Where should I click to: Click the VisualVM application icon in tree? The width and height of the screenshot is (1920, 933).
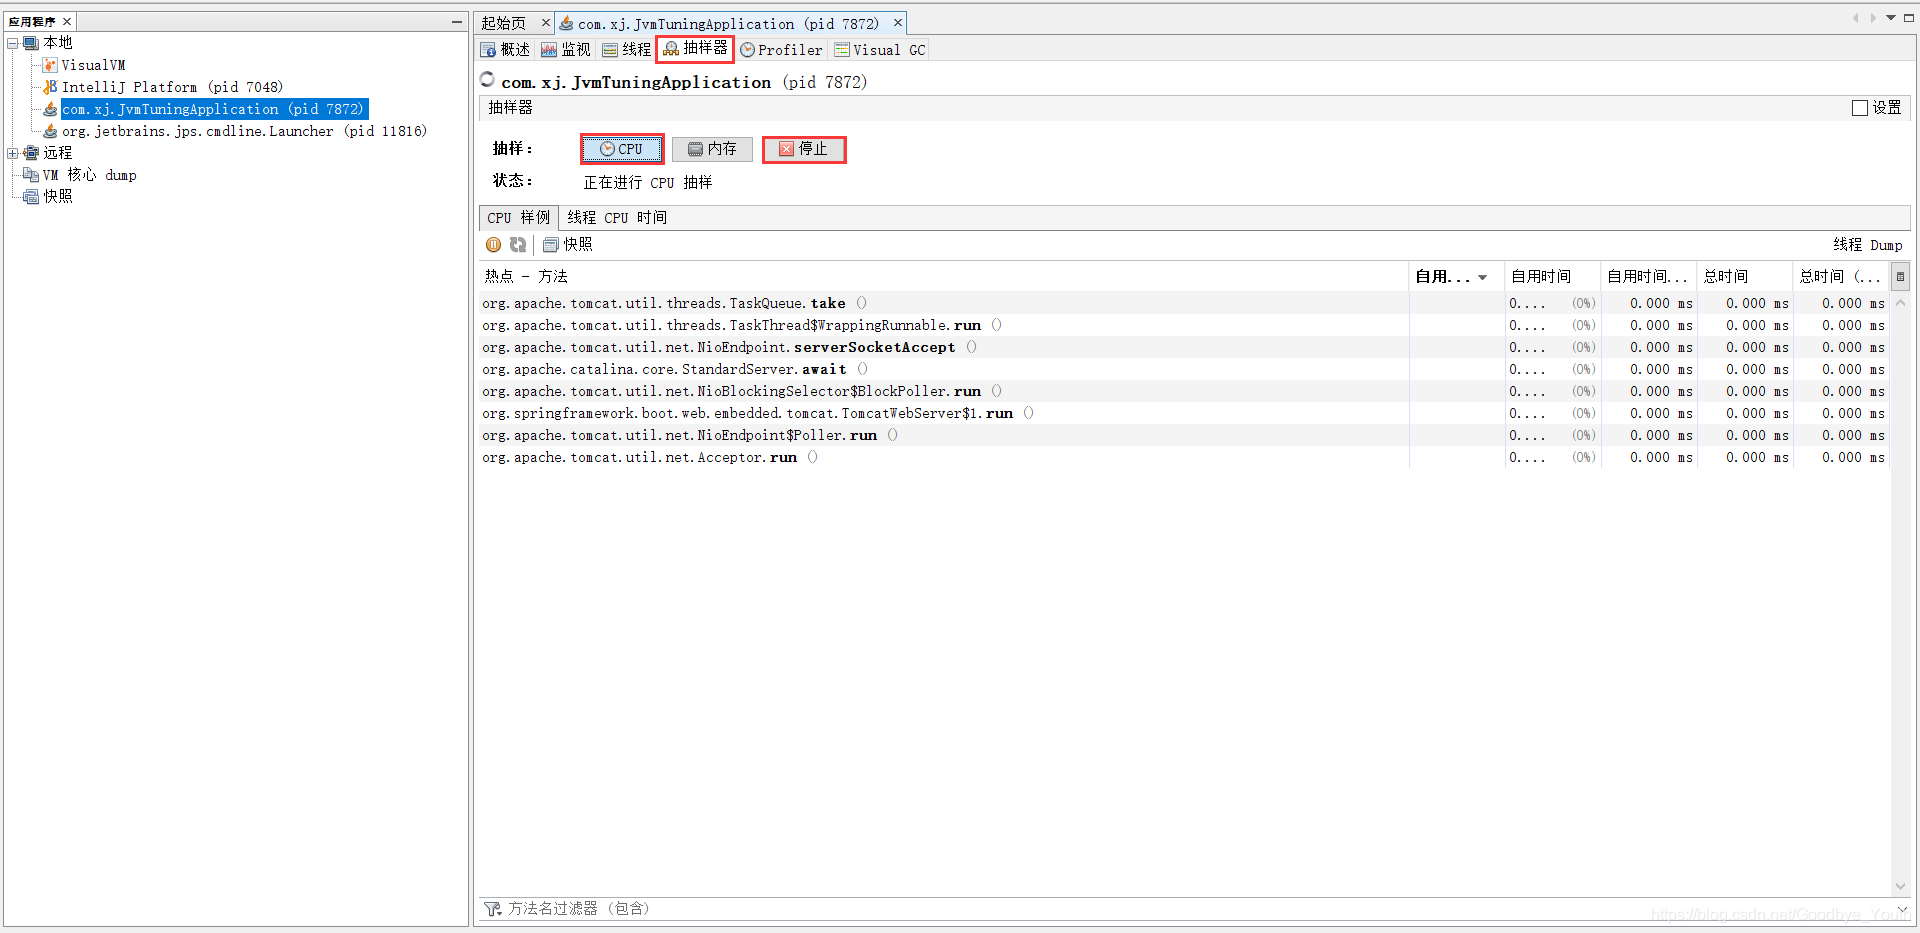point(50,65)
